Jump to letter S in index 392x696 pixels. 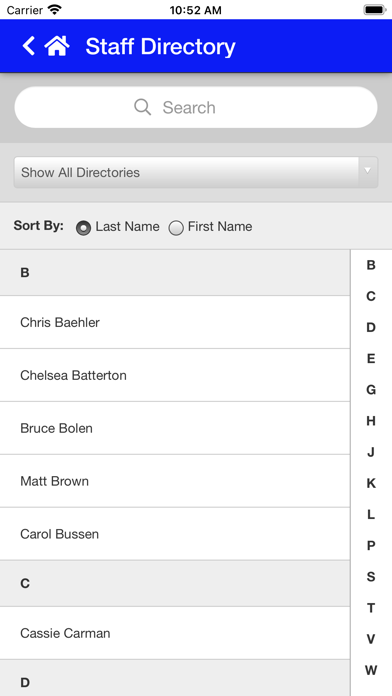[x=371, y=577]
